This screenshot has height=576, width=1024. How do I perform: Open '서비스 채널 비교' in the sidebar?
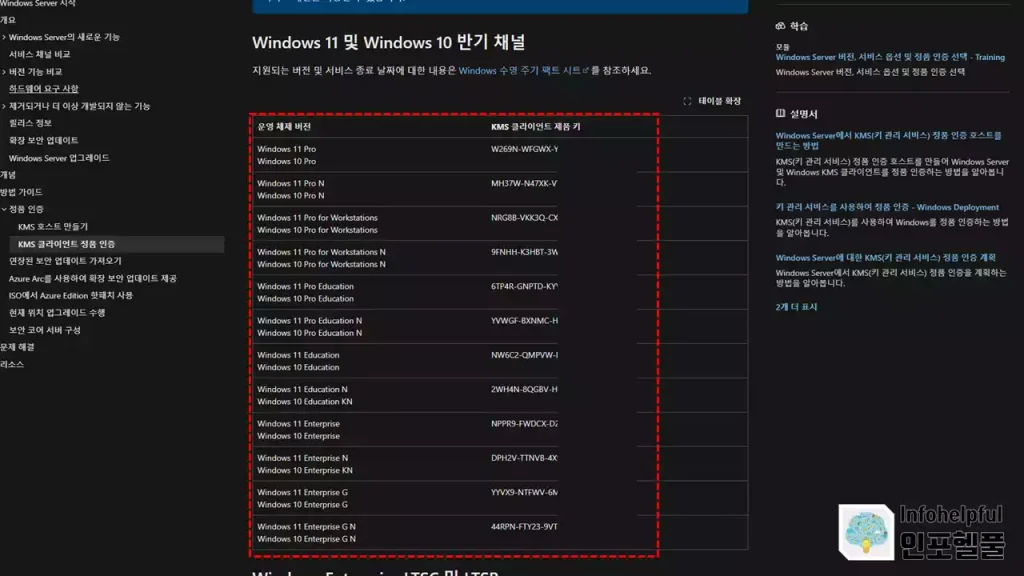pyautogui.click(x=39, y=54)
